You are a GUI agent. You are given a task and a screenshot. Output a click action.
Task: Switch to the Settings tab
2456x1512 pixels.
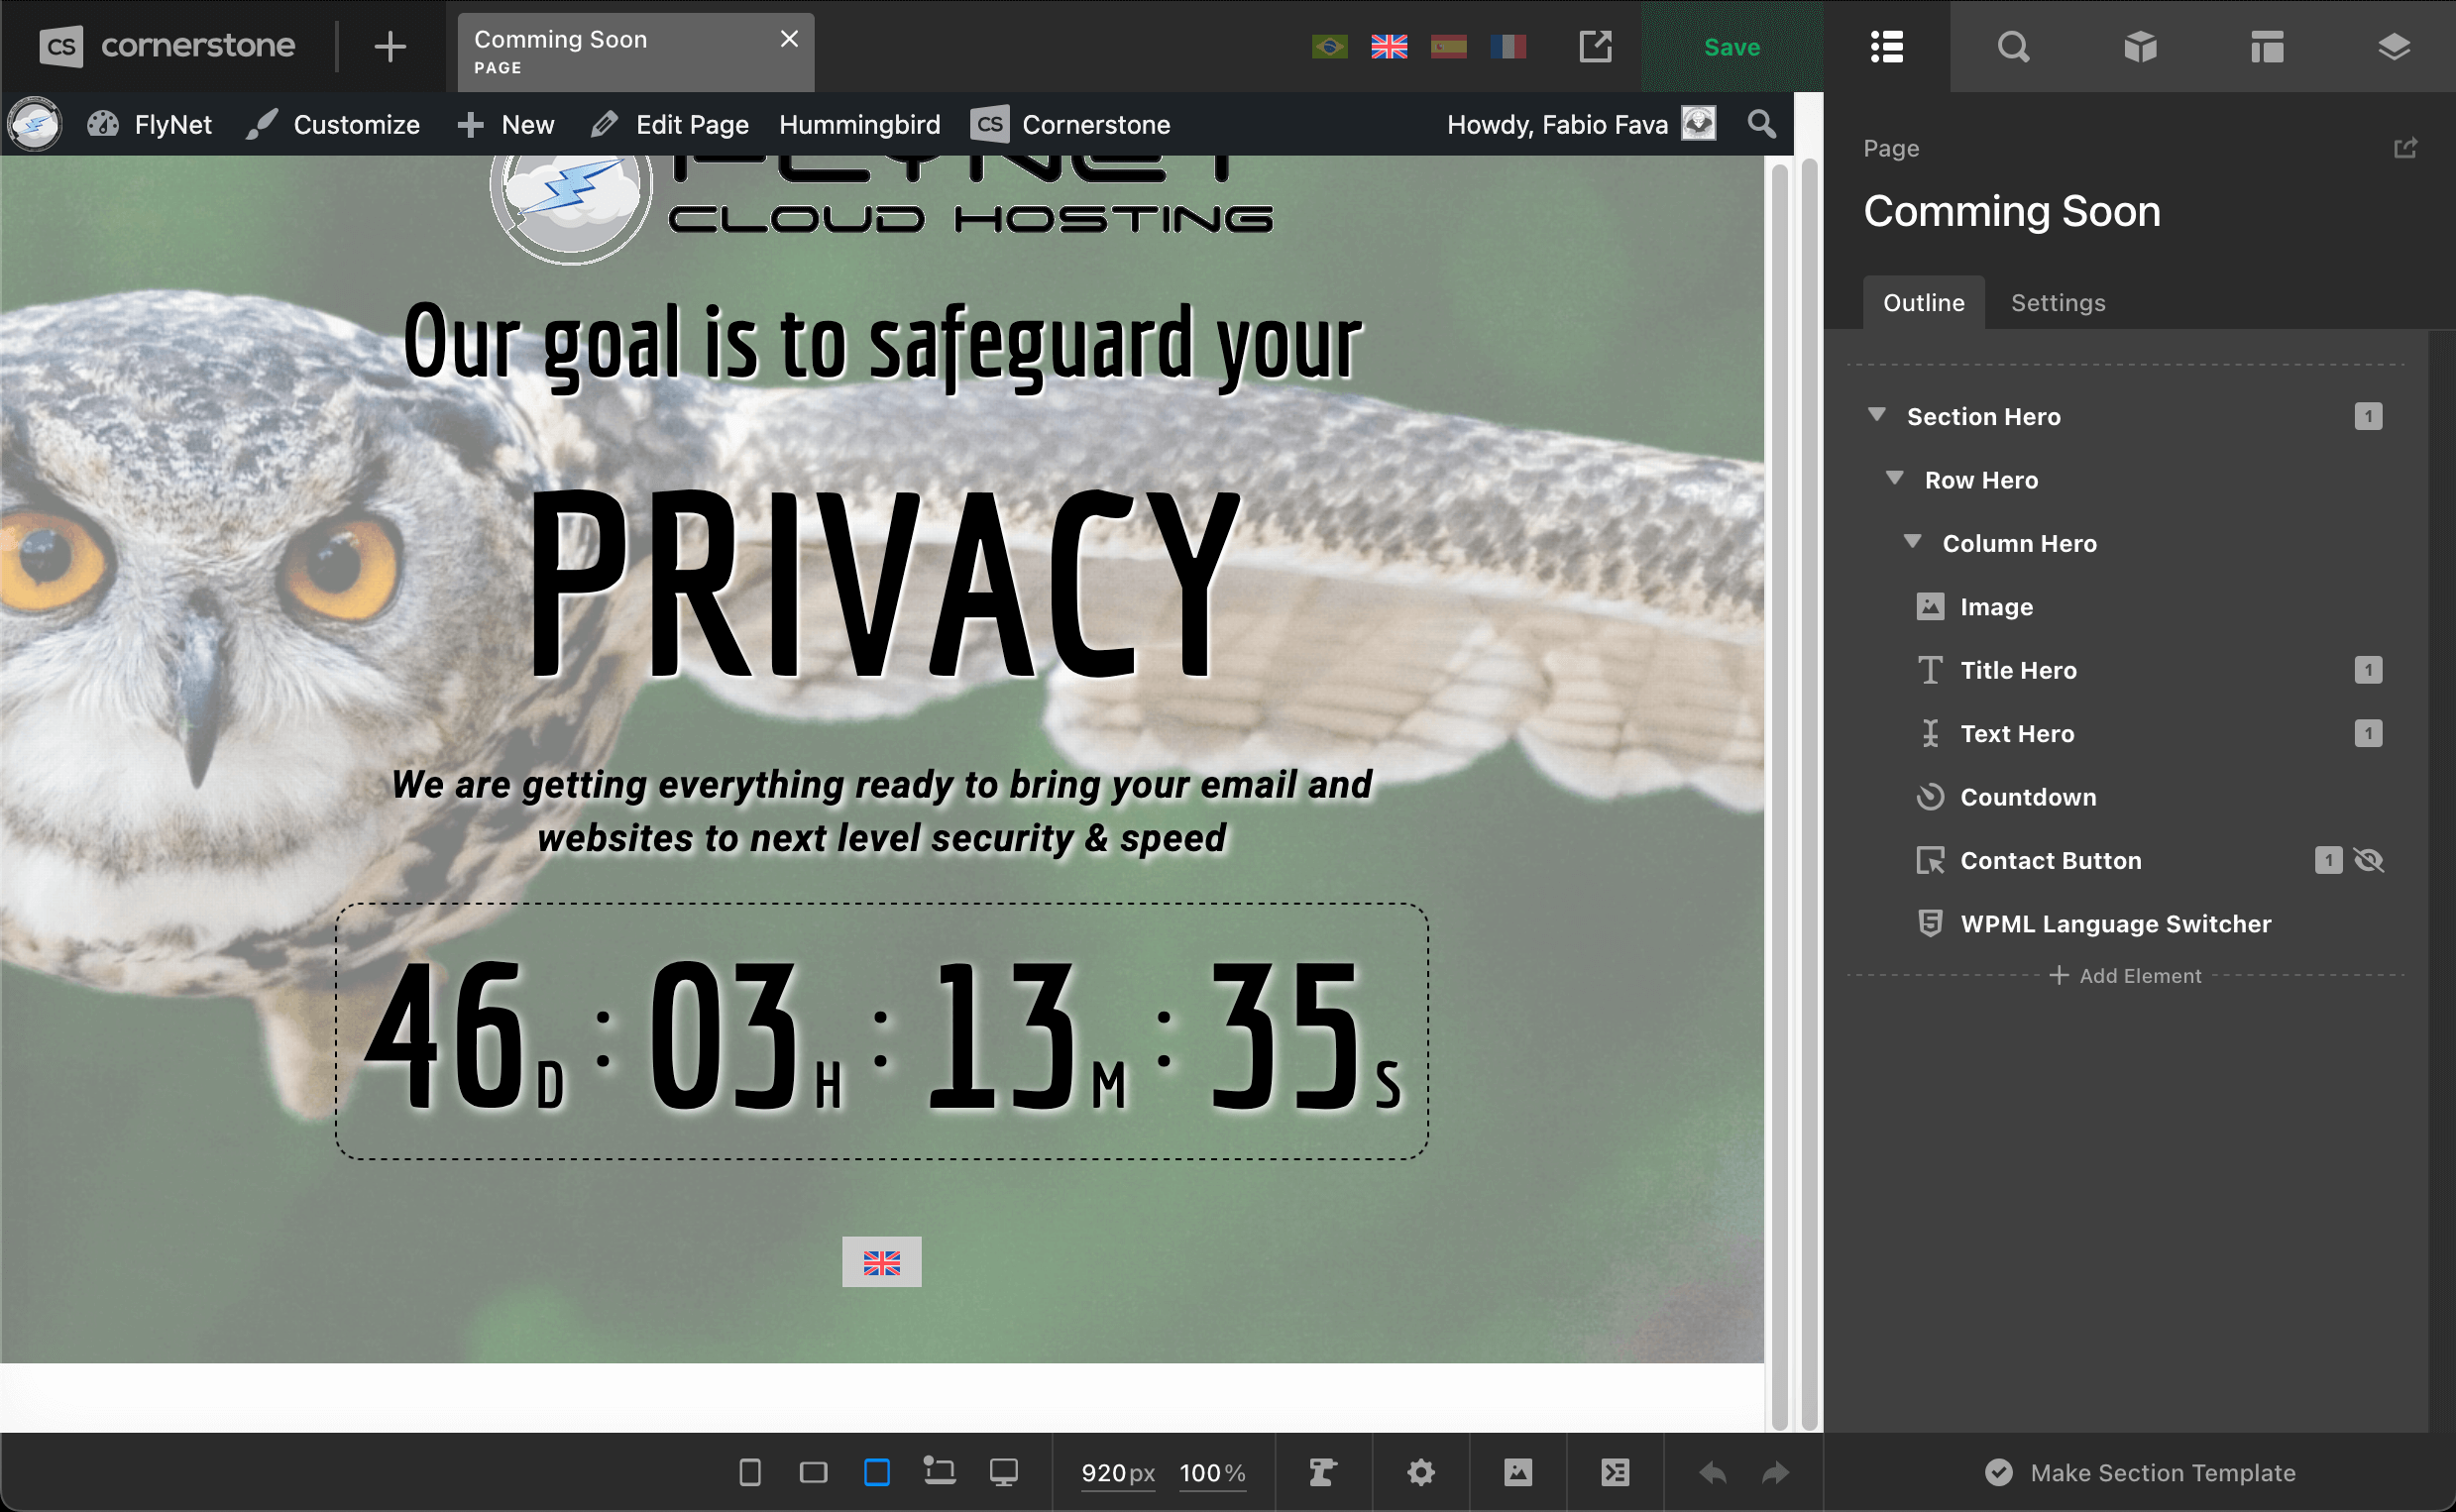2058,302
